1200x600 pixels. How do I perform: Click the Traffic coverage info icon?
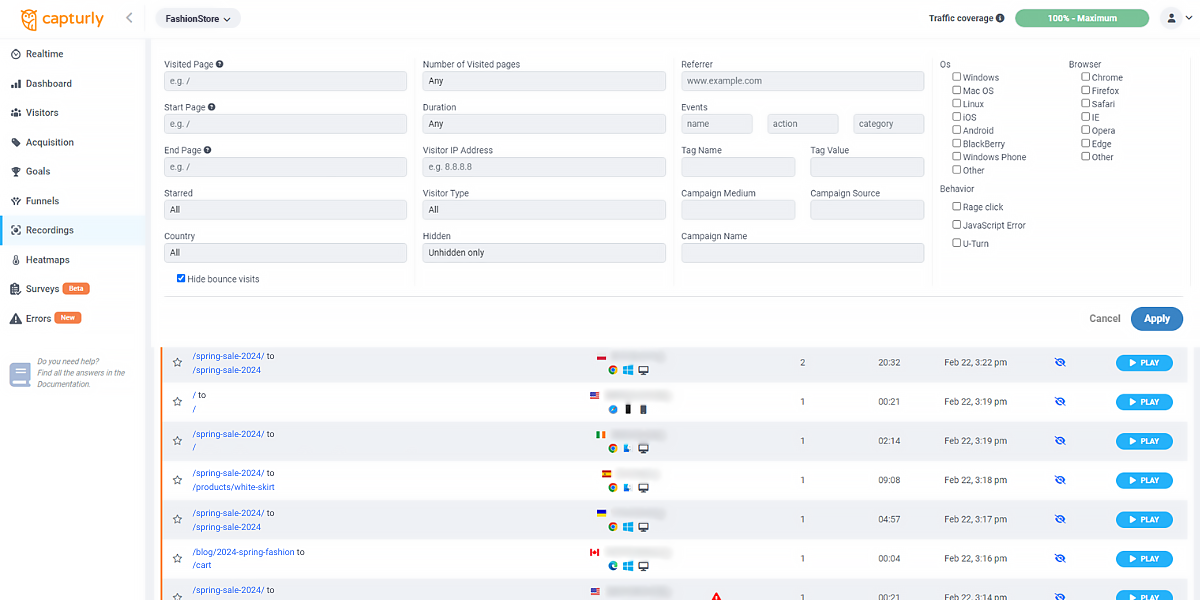point(1000,18)
